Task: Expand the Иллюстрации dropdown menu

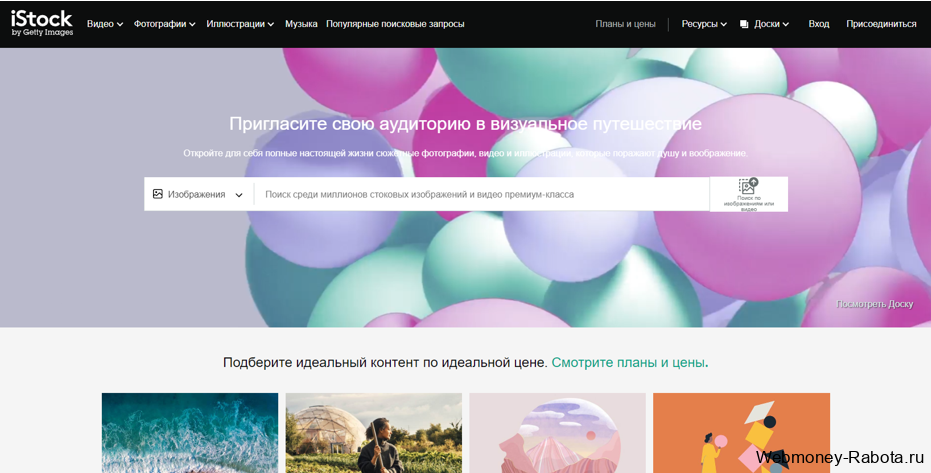Action: [x=240, y=24]
